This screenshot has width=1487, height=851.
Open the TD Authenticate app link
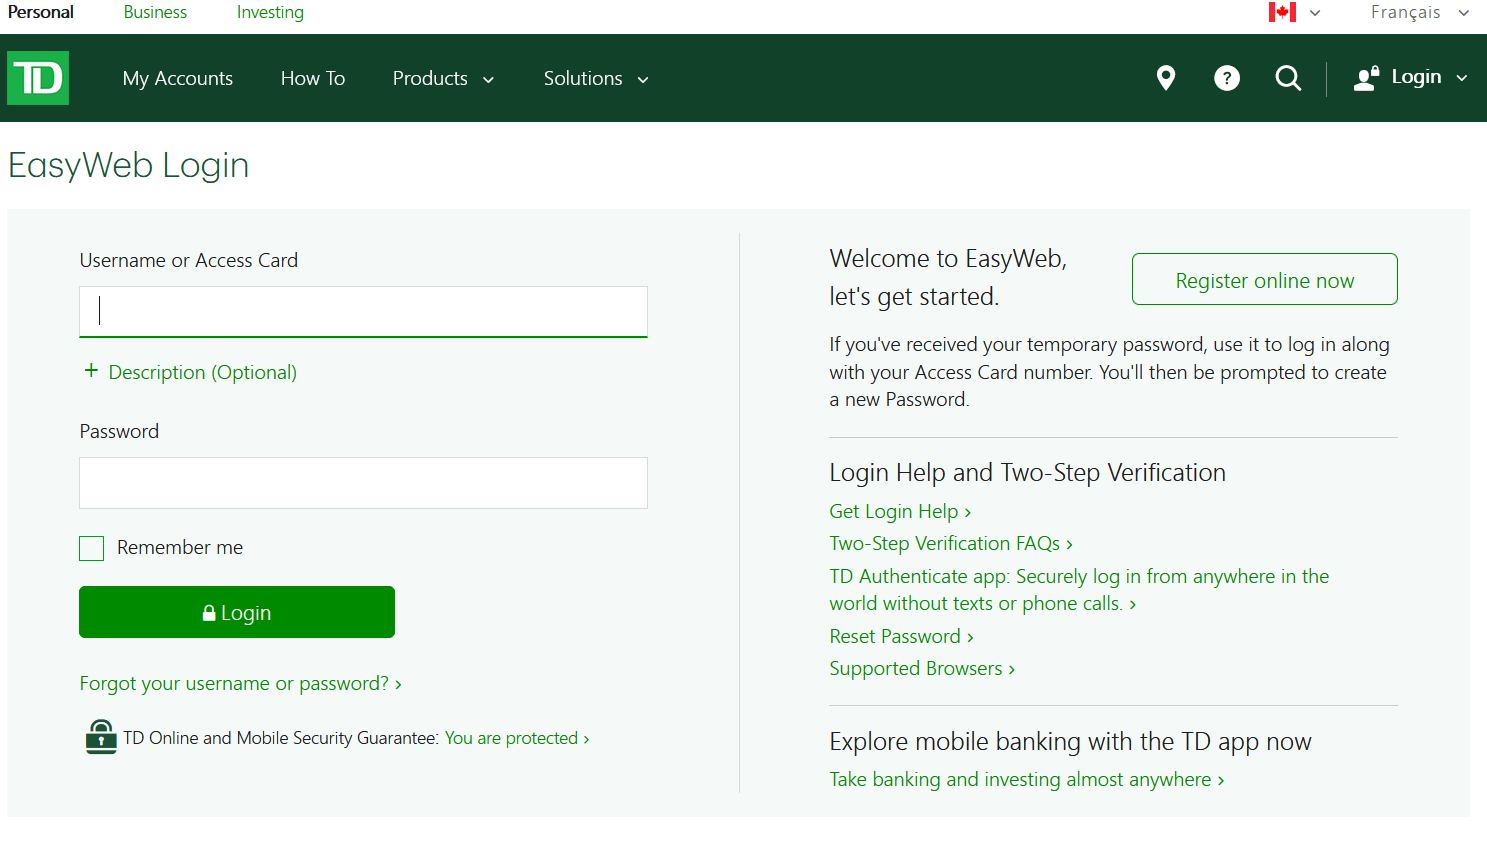[x=1079, y=590]
